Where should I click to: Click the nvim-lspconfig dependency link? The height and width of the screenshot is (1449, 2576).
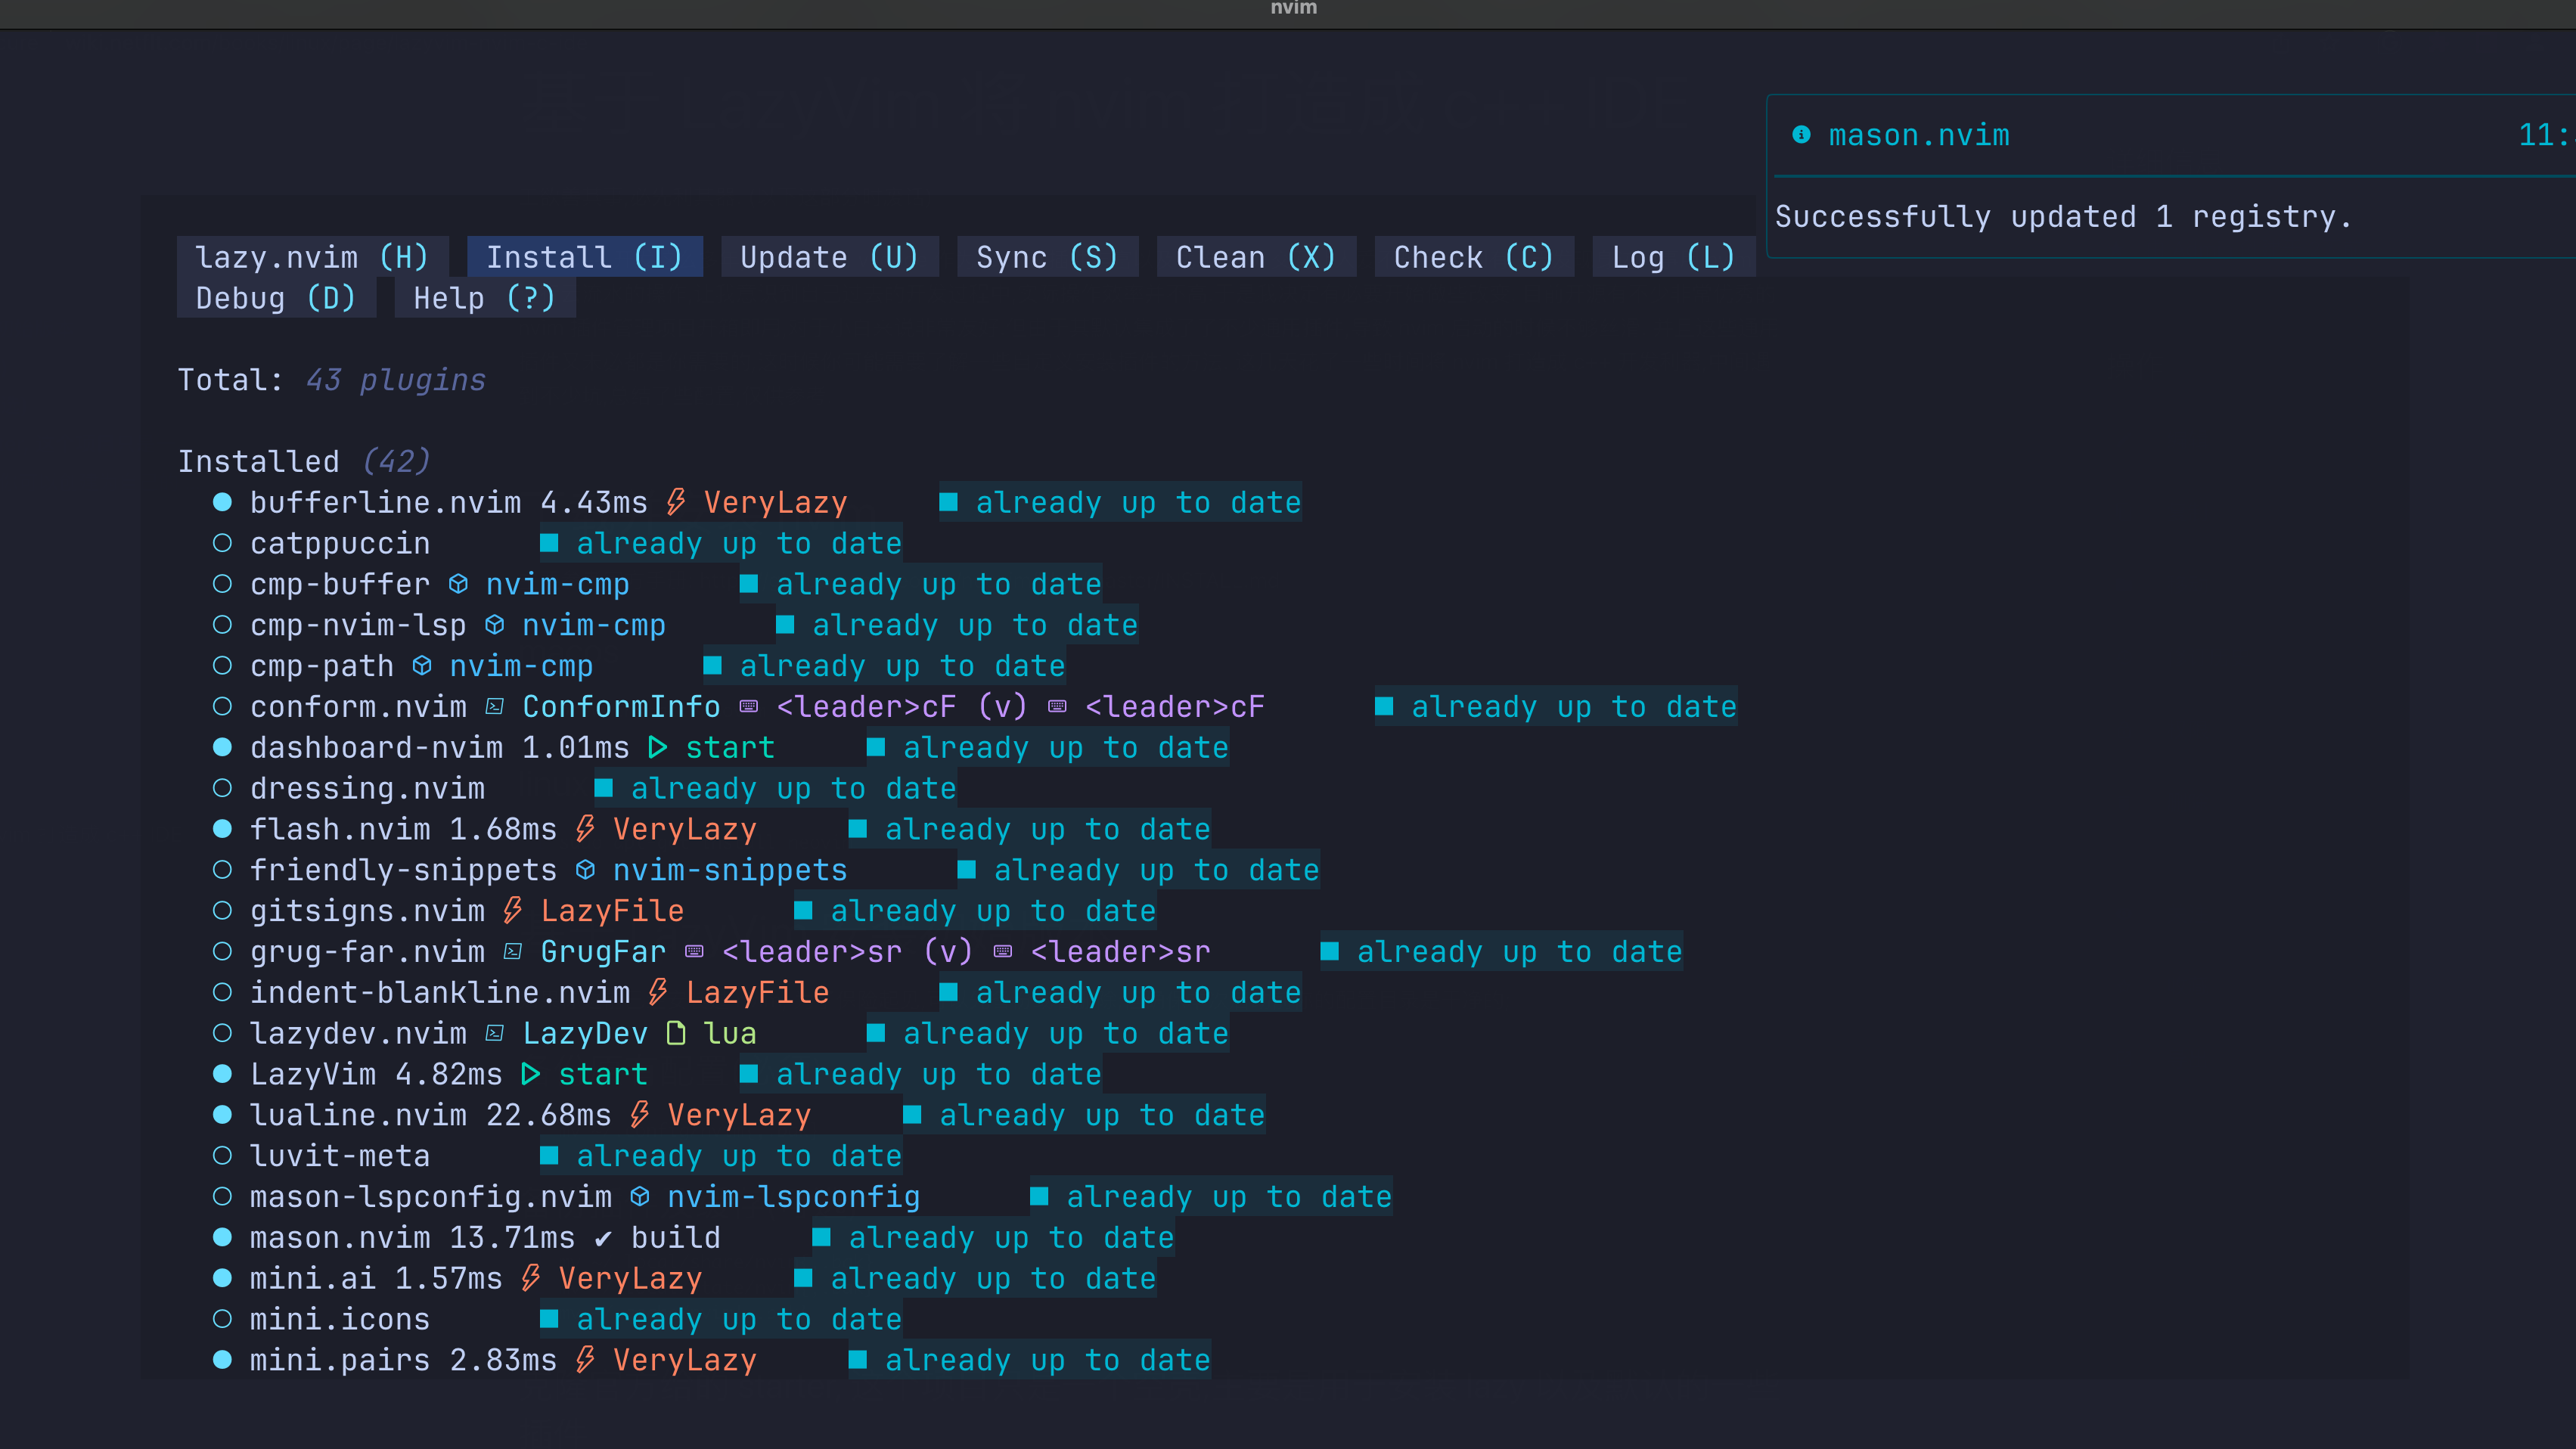(x=793, y=1197)
